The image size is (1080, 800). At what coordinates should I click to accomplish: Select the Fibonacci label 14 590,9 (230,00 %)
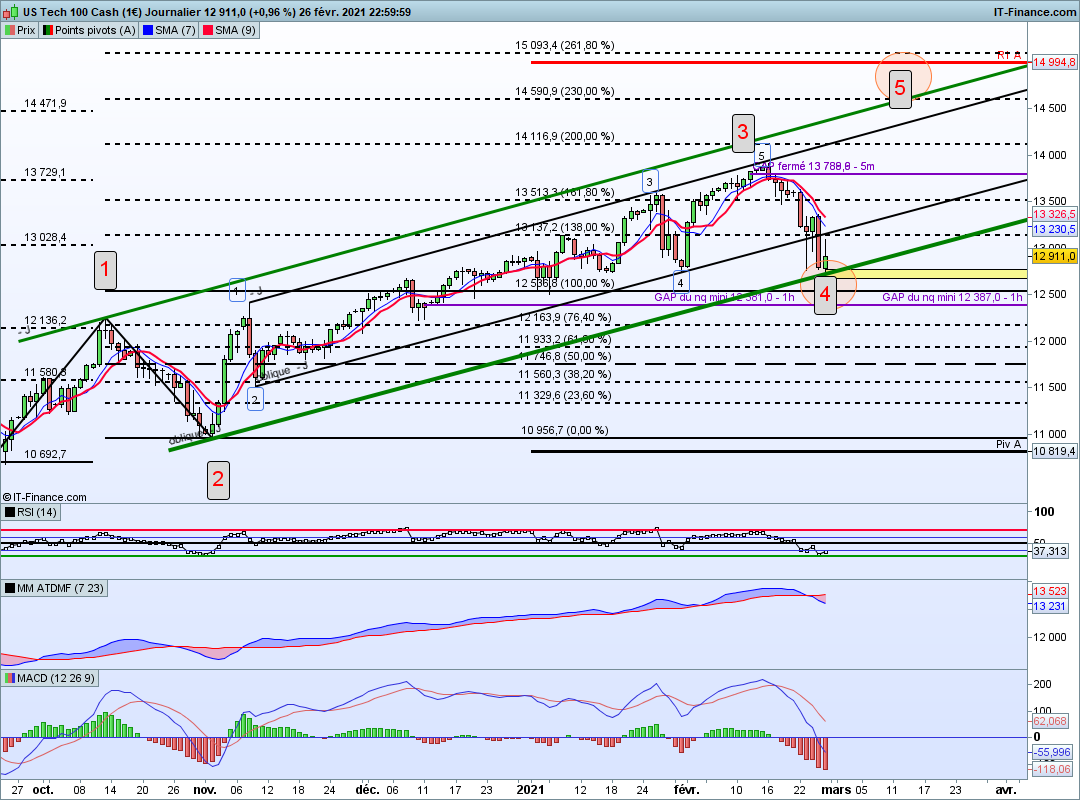point(565,91)
